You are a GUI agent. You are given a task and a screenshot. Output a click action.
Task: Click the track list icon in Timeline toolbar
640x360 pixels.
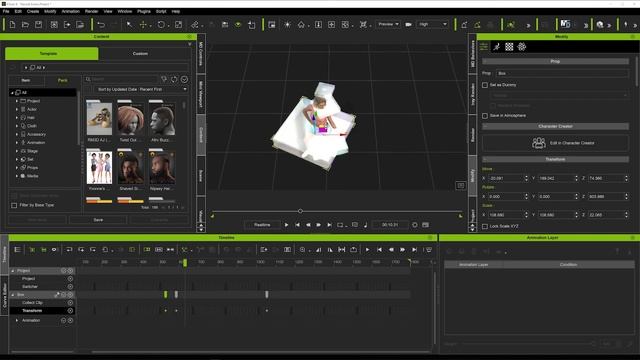click(x=18, y=249)
